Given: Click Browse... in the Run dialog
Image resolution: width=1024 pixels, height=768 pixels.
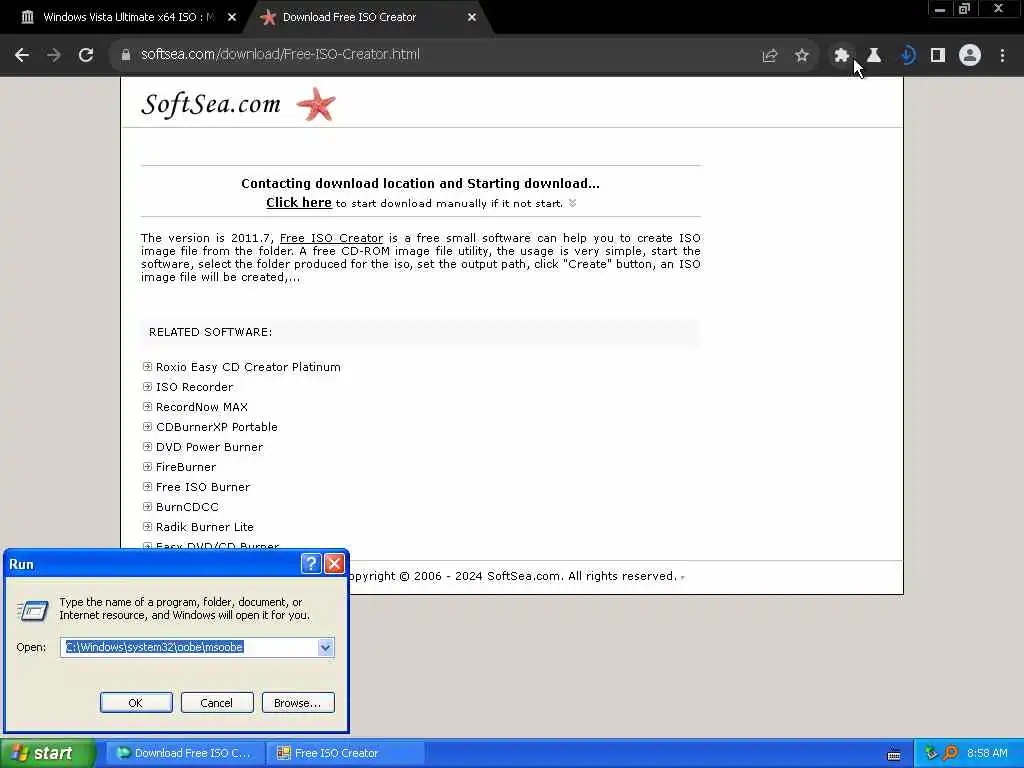Looking at the screenshot, I should tap(298, 703).
